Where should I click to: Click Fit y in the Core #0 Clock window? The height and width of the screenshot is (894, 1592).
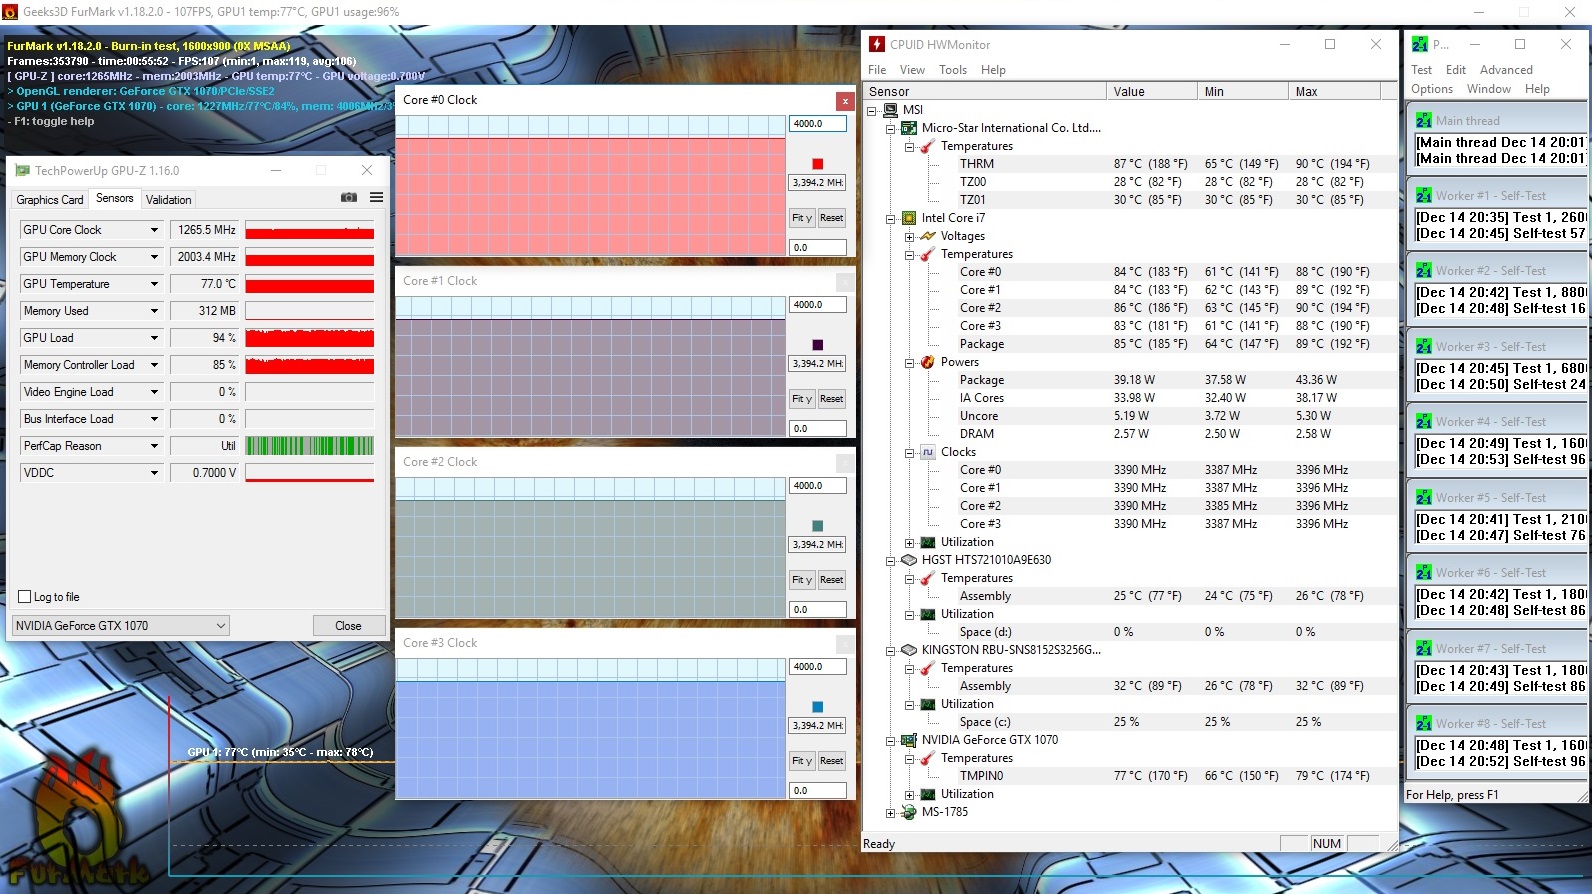[802, 218]
